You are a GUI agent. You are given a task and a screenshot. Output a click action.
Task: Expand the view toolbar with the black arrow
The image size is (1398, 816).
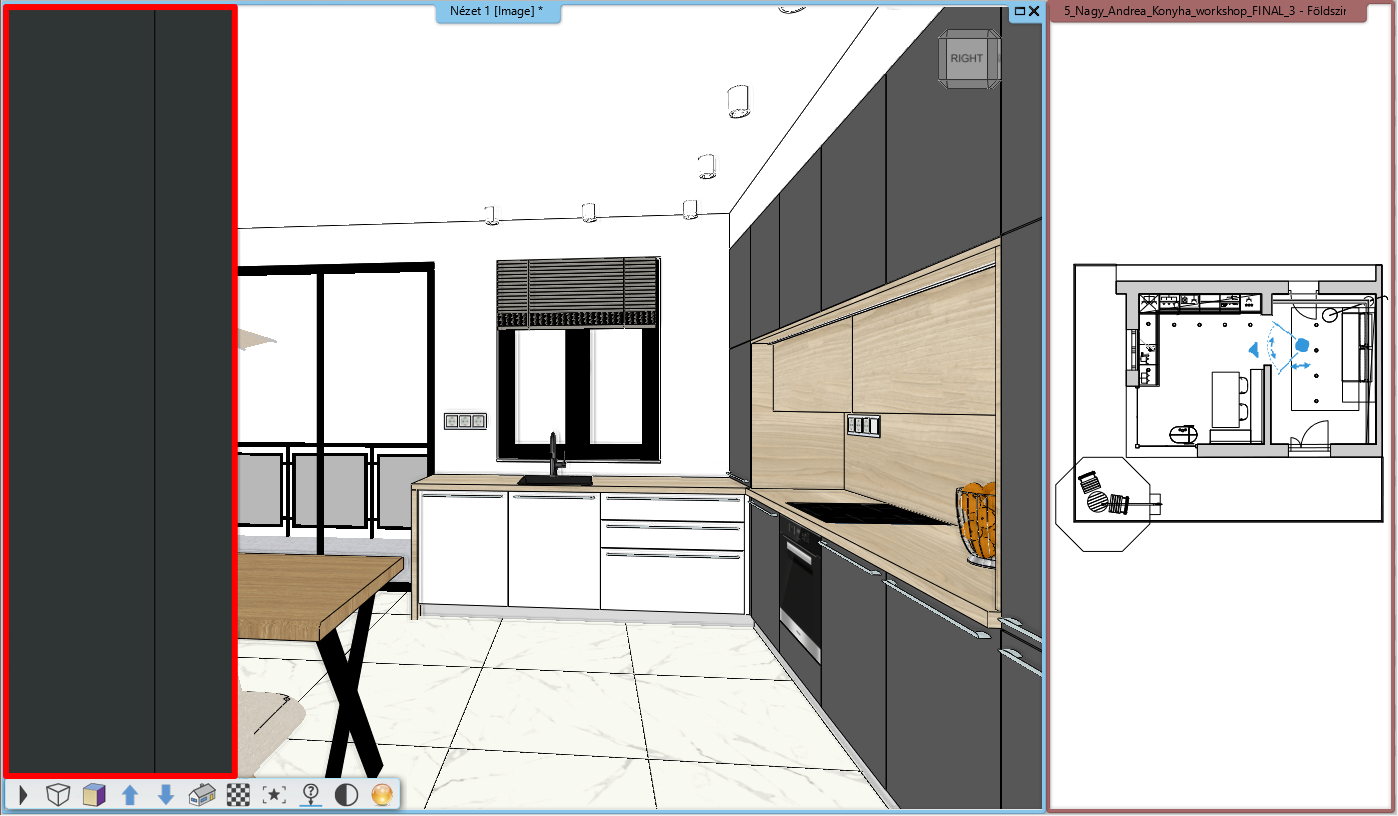point(23,795)
